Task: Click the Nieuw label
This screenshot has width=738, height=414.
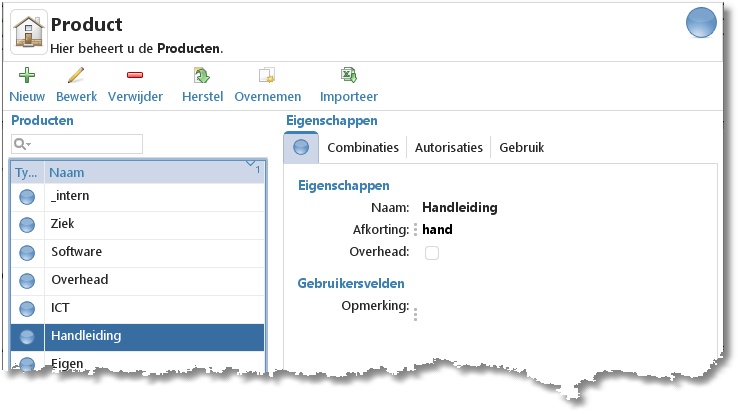Action: (27, 96)
